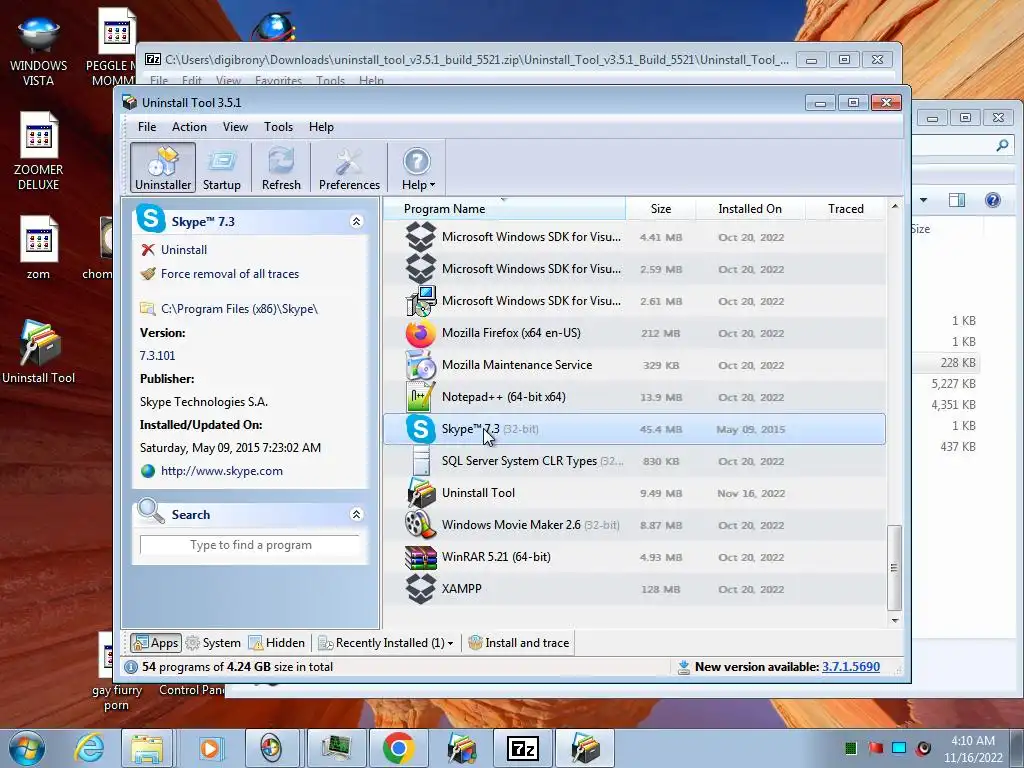Screen dimensions: 1024x768
Task: Select the ZOOMER DELUXE desktop icon
Action: tap(39, 152)
